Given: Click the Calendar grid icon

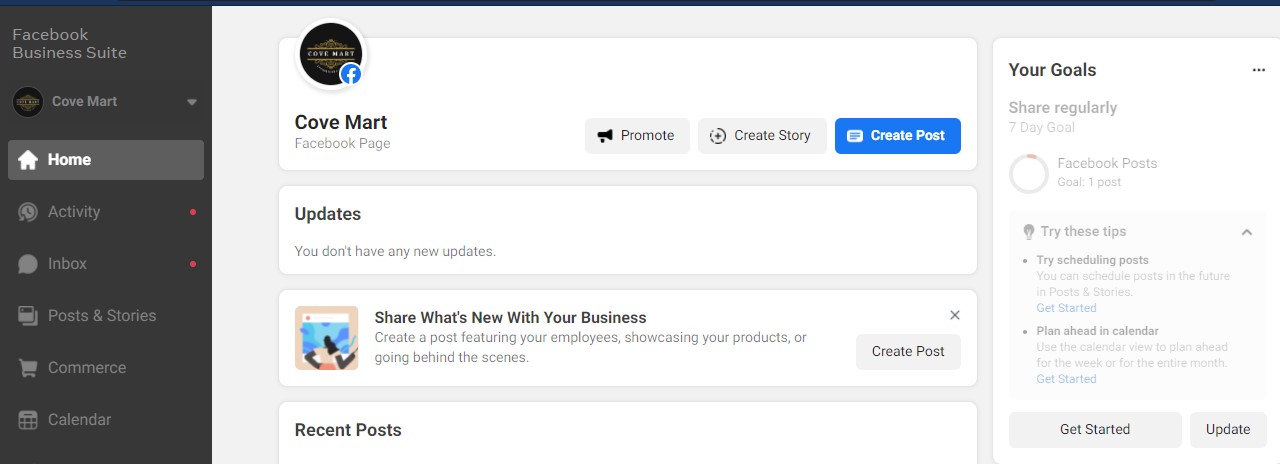Looking at the screenshot, I should tap(28, 420).
